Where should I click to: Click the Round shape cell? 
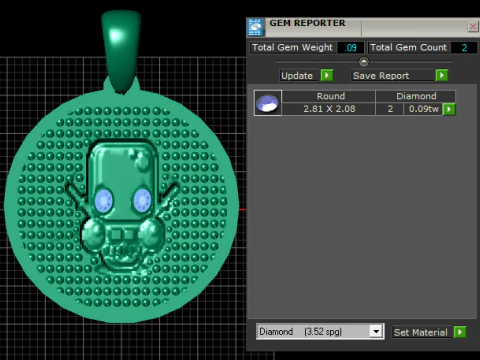click(x=329, y=96)
